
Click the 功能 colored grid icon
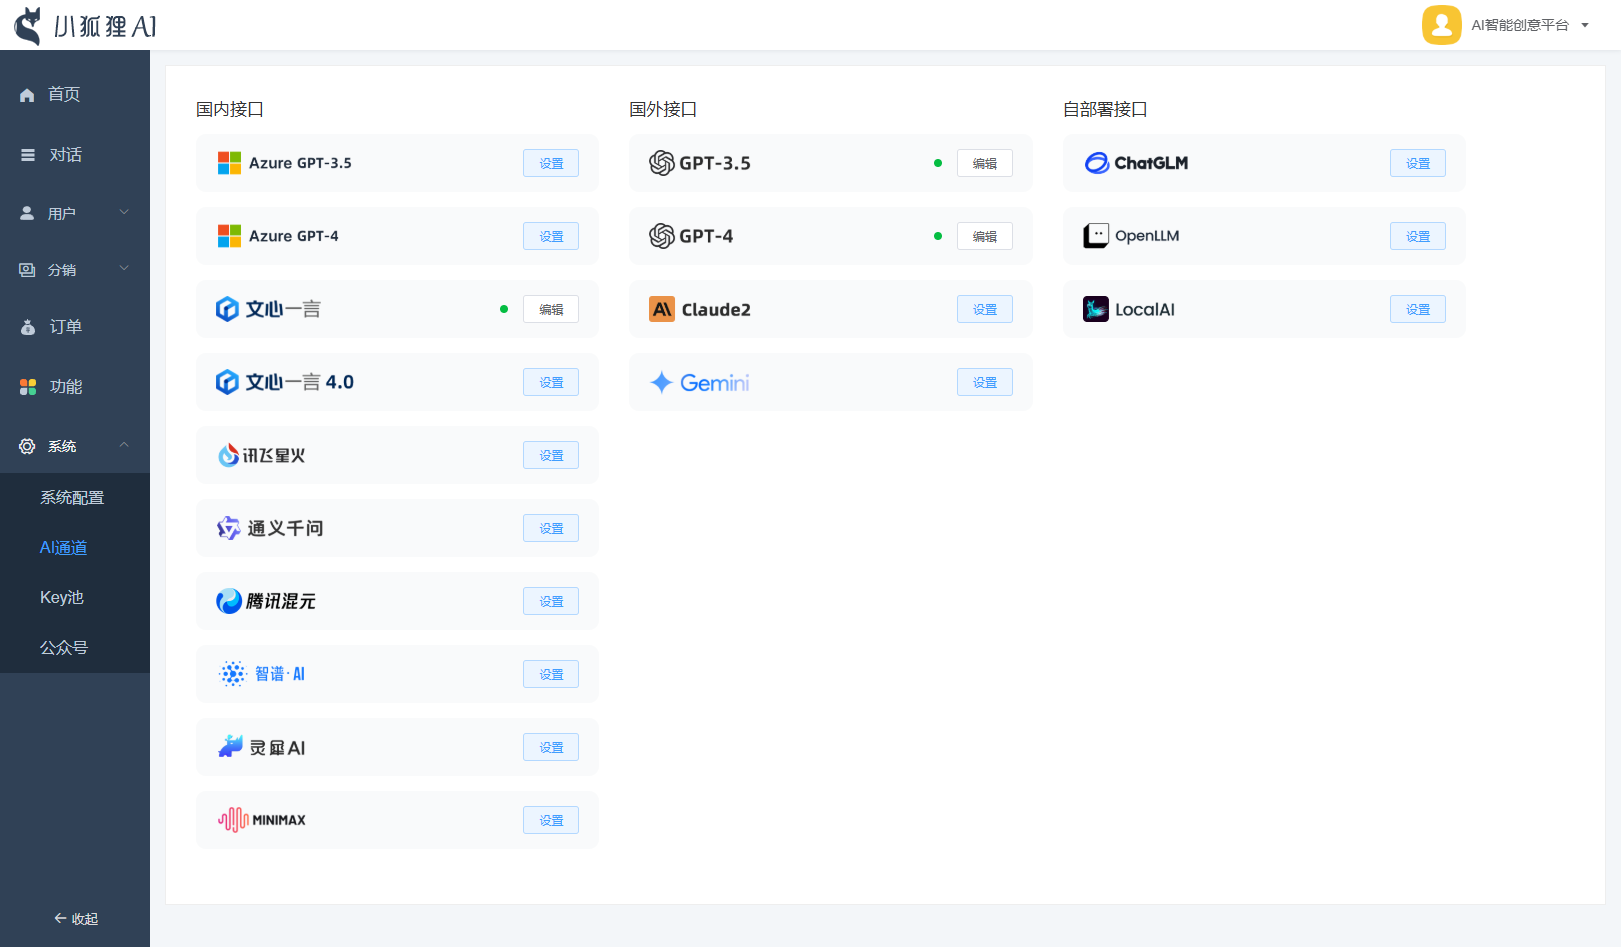tap(28, 387)
